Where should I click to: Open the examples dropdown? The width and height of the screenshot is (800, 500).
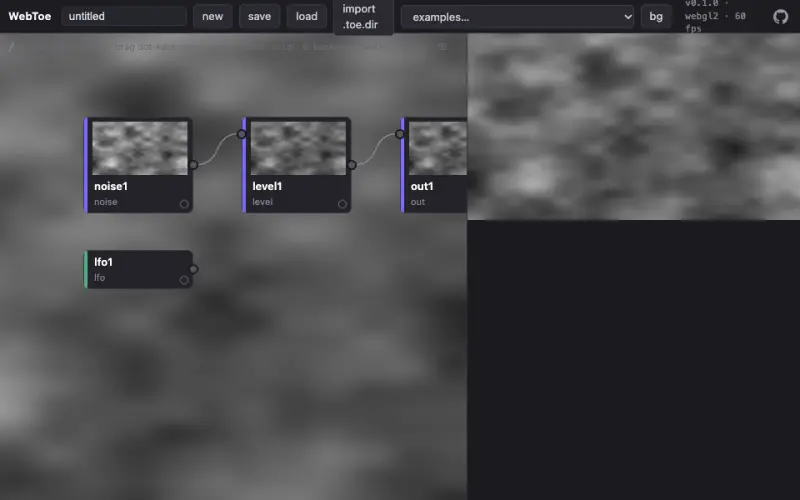(x=517, y=17)
